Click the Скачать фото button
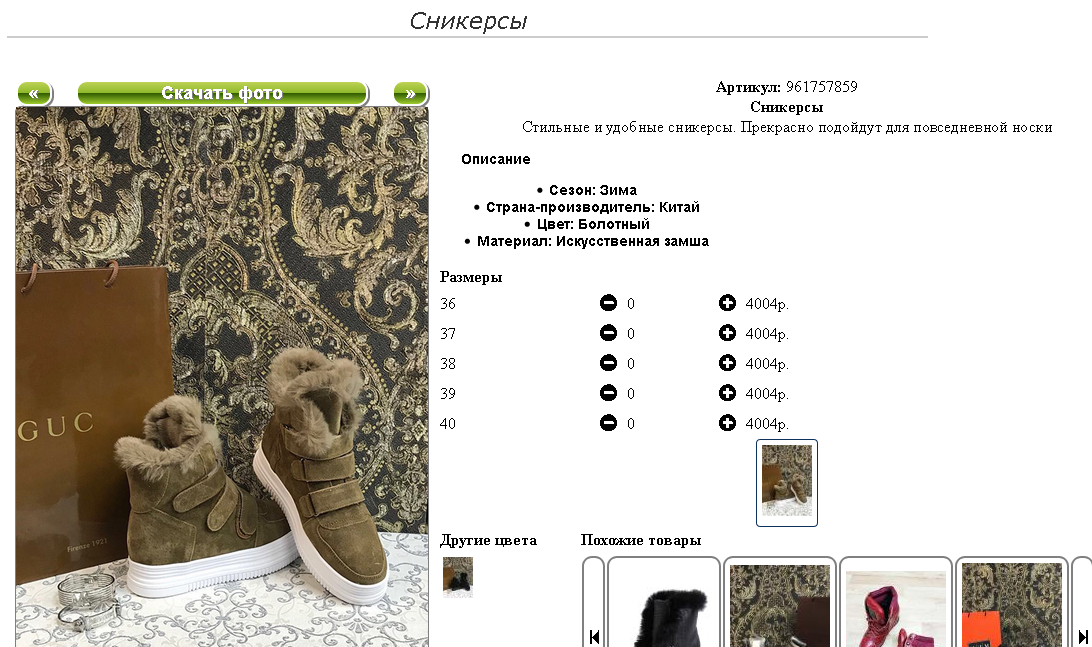 [x=222, y=93]
